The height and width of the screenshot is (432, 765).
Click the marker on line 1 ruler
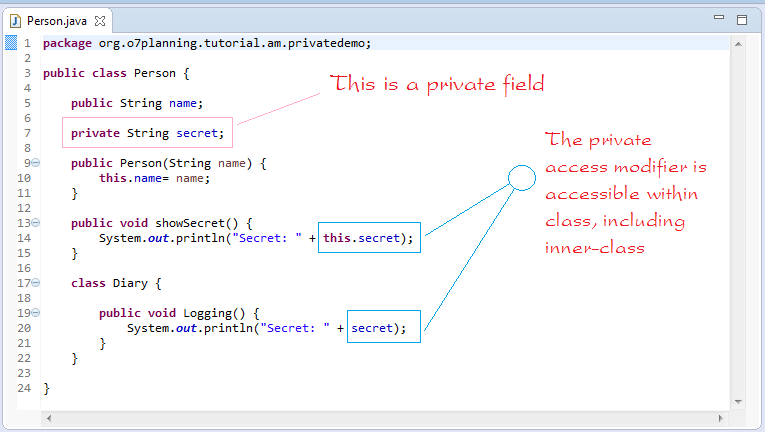(11, 43)
